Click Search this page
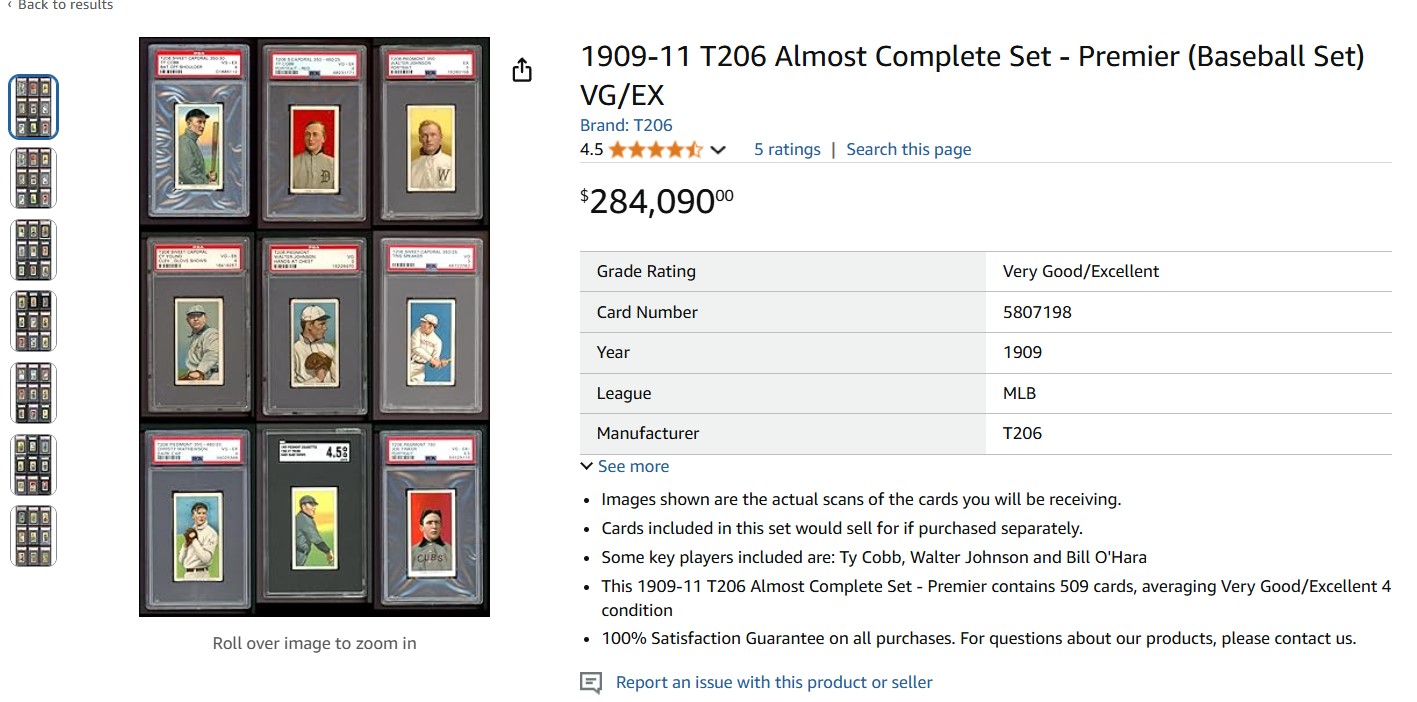The width and height of the screenshot is (1417, 702). (908, 148)
